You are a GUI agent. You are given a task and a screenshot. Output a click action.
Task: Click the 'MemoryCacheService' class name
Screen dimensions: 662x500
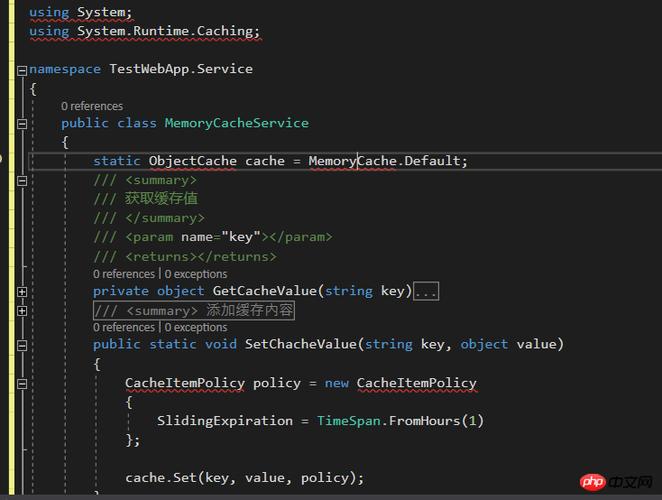(237, 123)
